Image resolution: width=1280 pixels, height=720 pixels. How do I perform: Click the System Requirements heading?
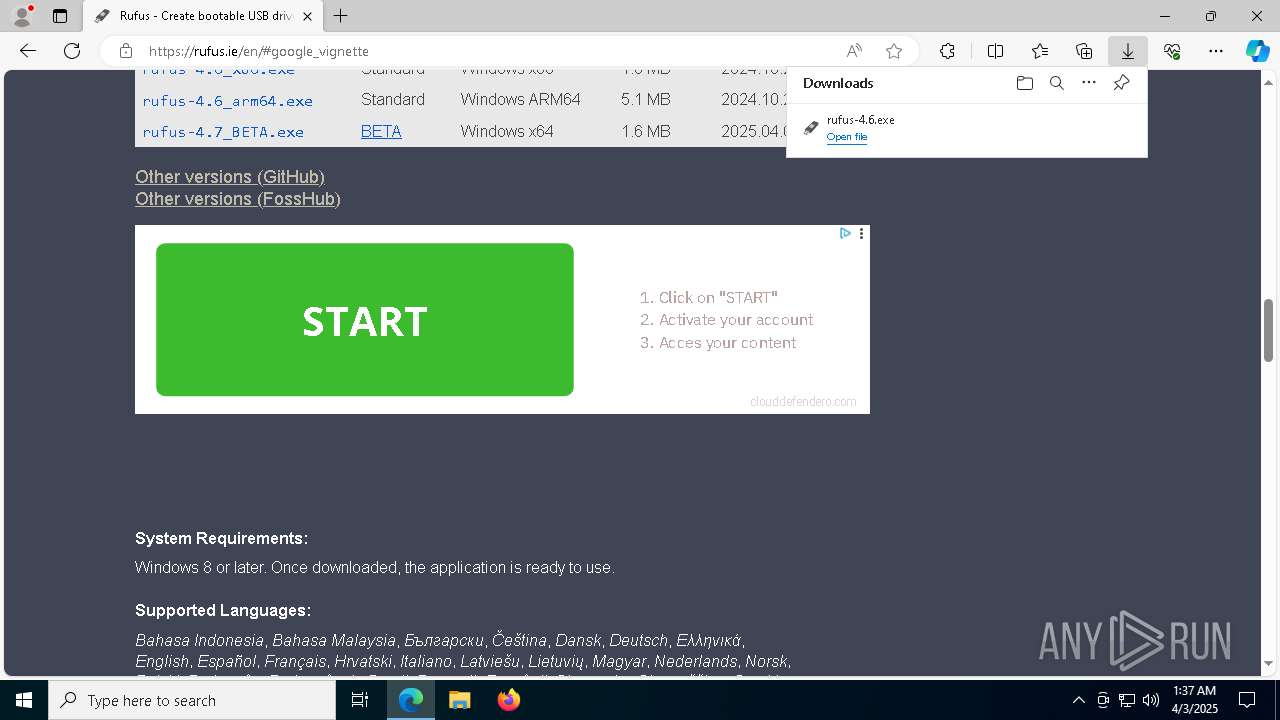click(222, 538)
